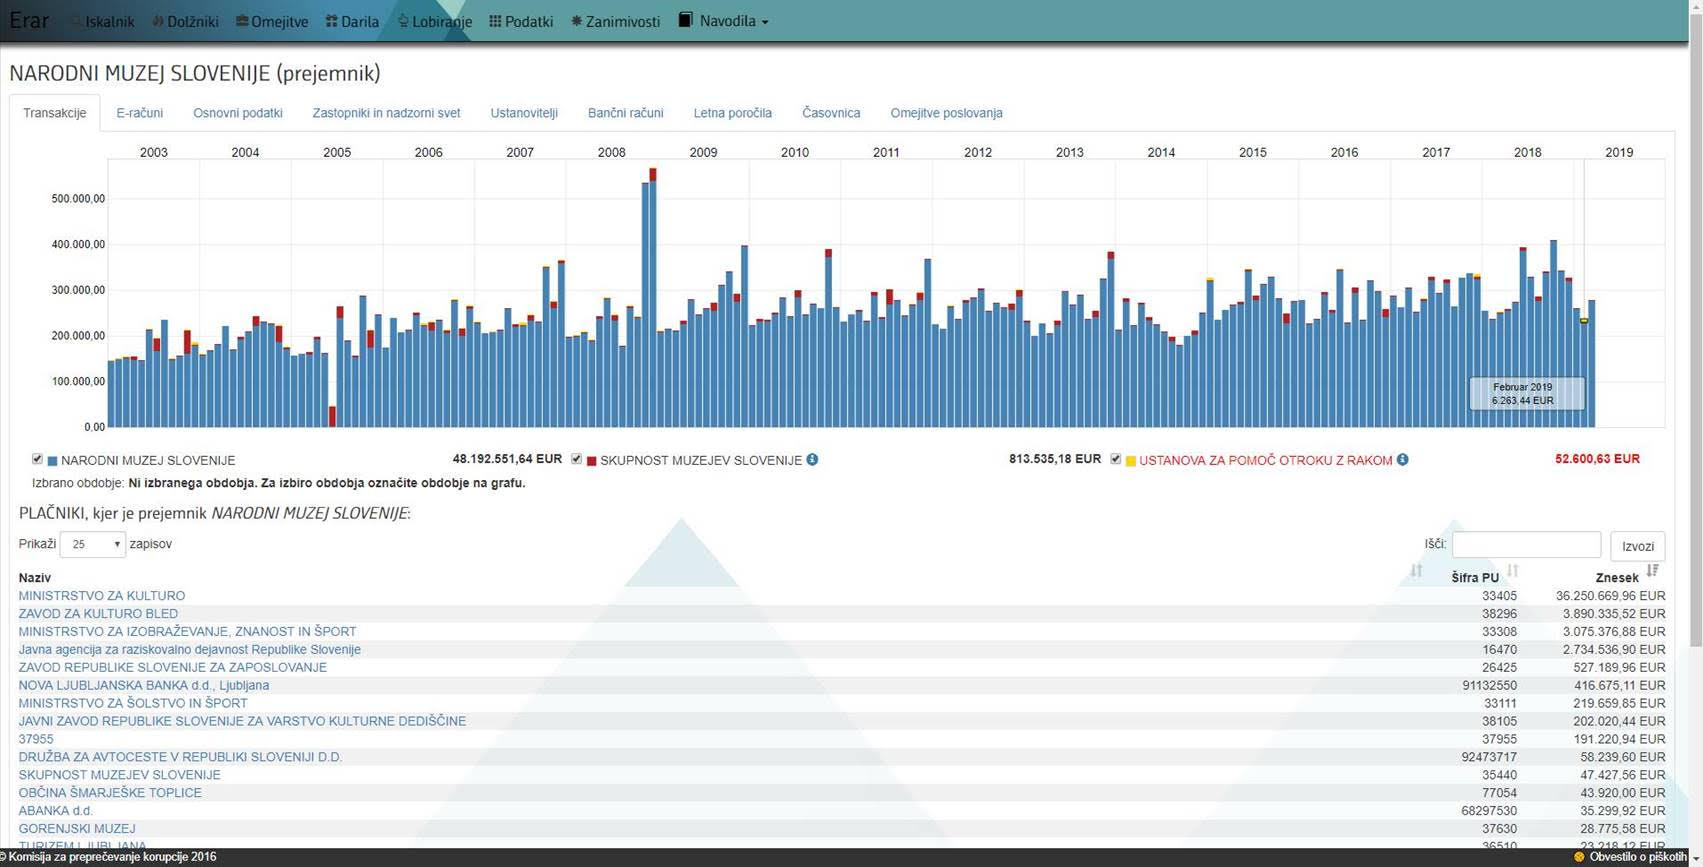
Task: Open MINISTRSTVO ZA KULTURO payer link
Action: coord(102,596)
